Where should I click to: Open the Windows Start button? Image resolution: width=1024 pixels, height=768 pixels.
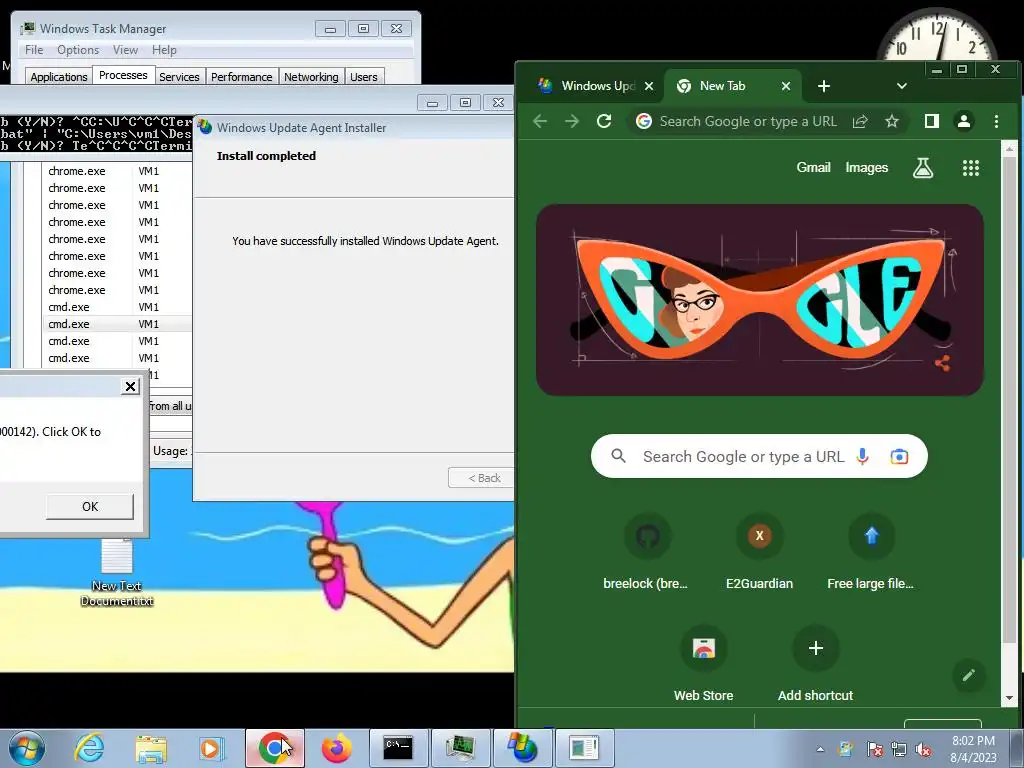pos(26,748)
